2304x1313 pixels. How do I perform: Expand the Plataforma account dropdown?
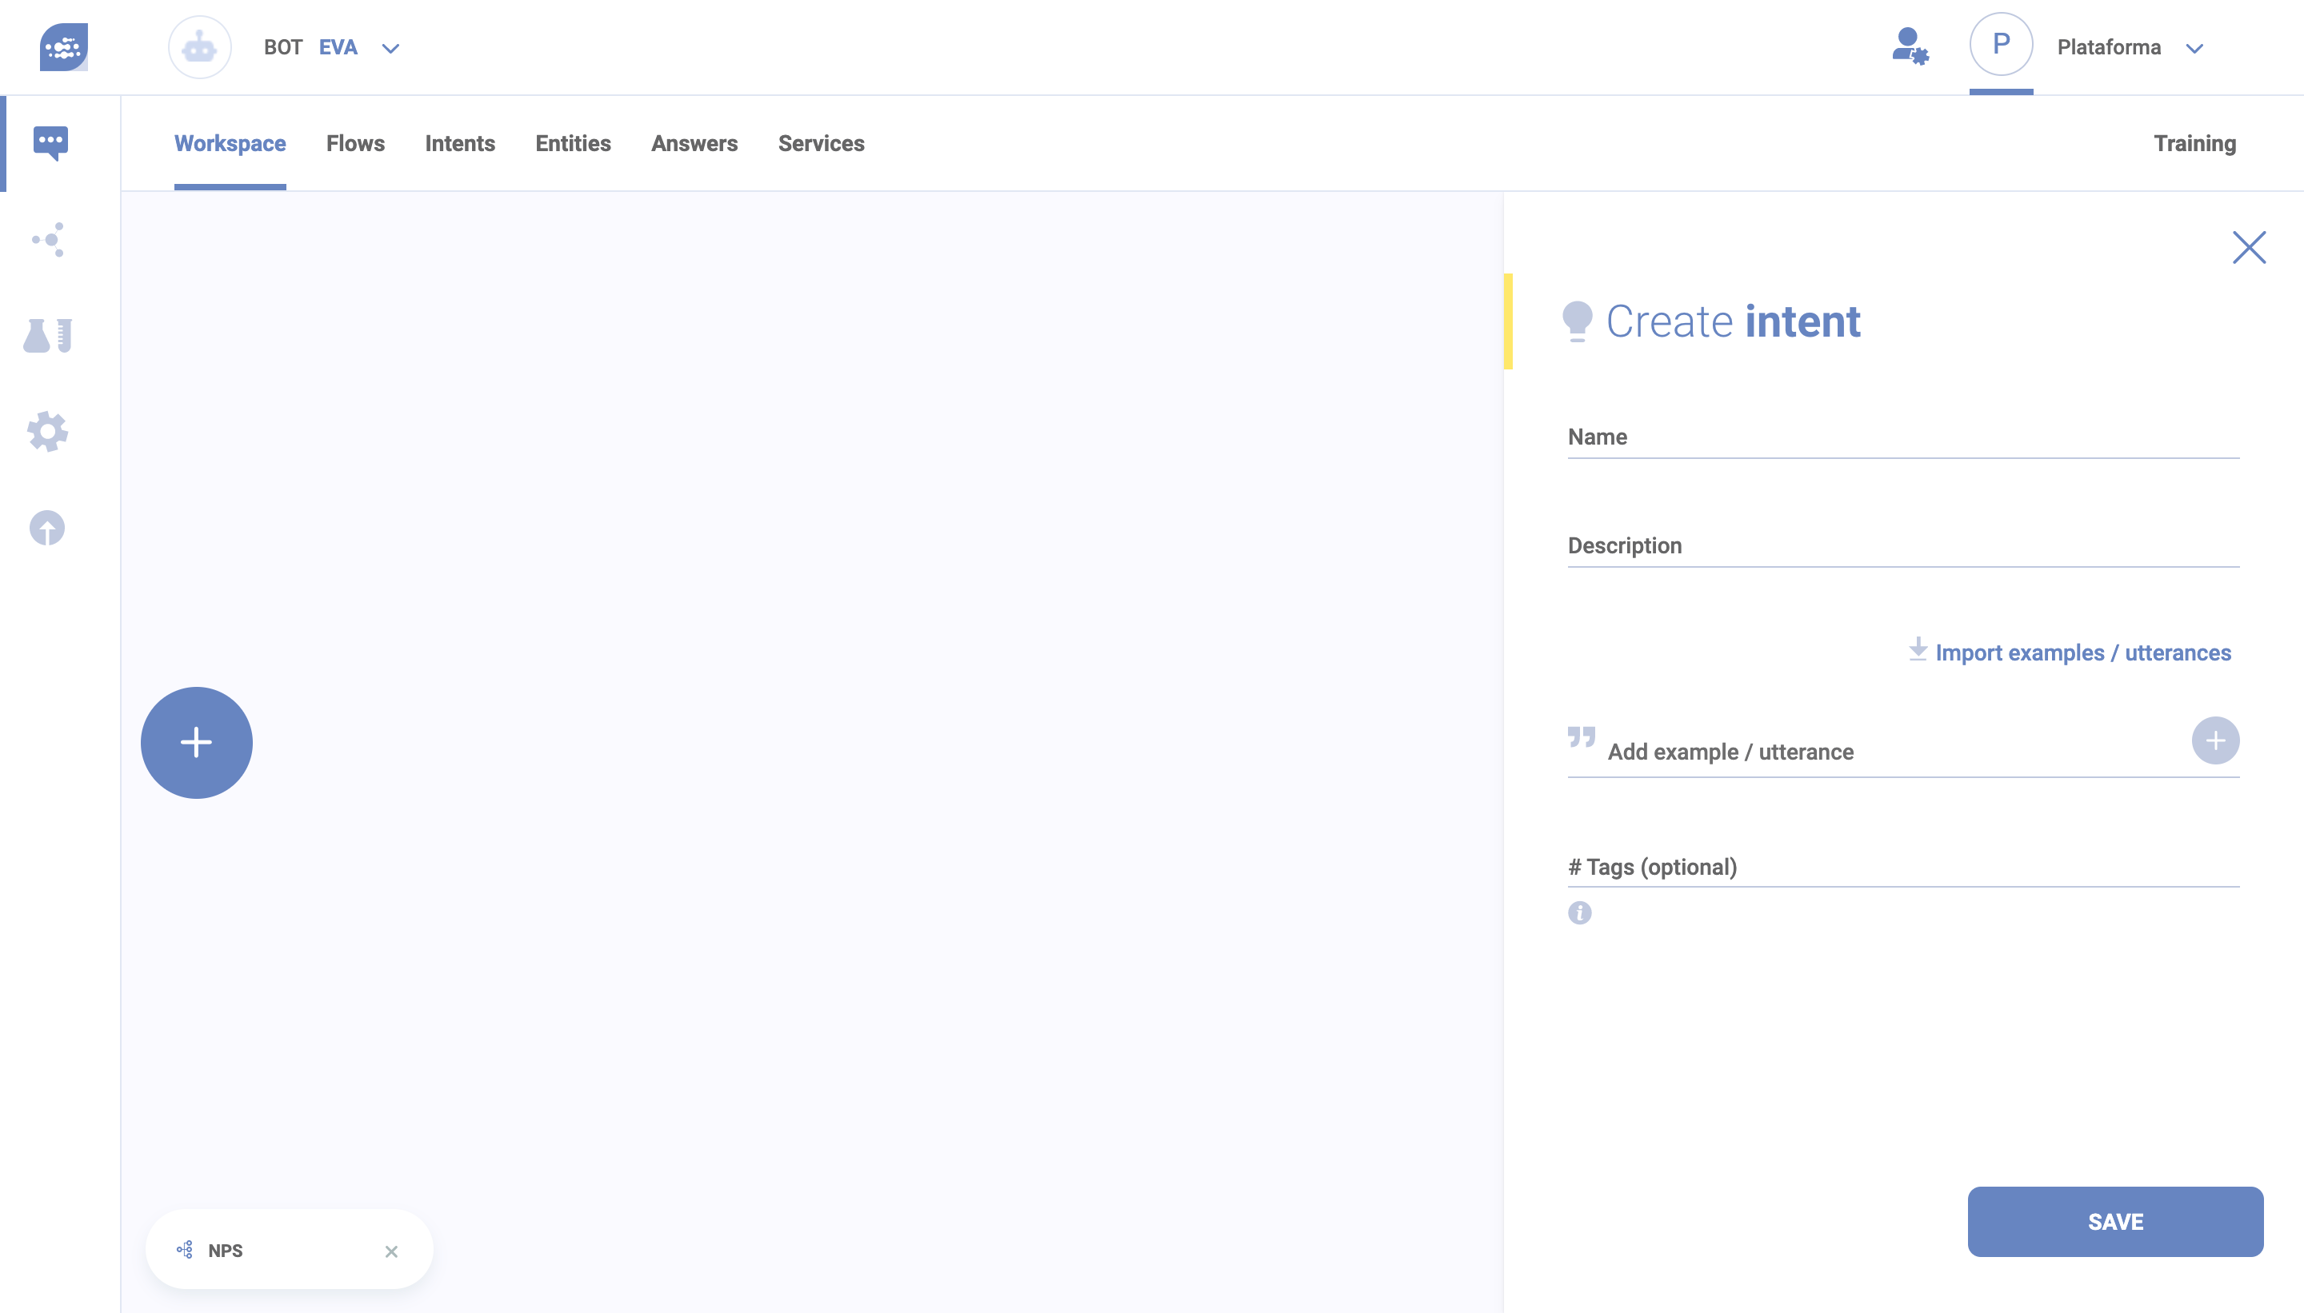[2194, 48]
